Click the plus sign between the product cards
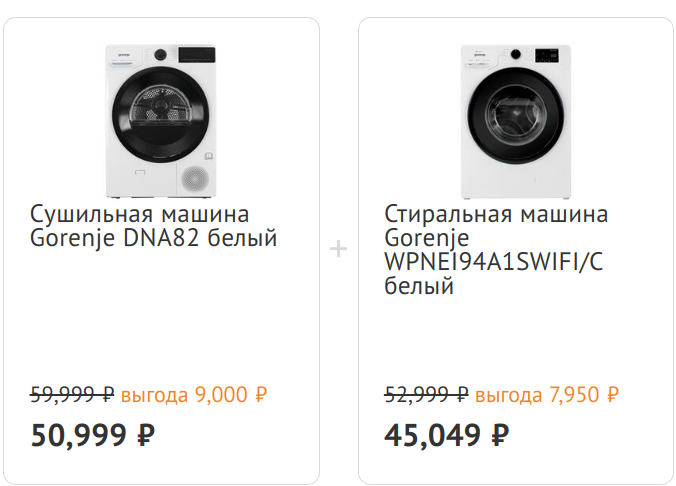 tap(339, 249)
